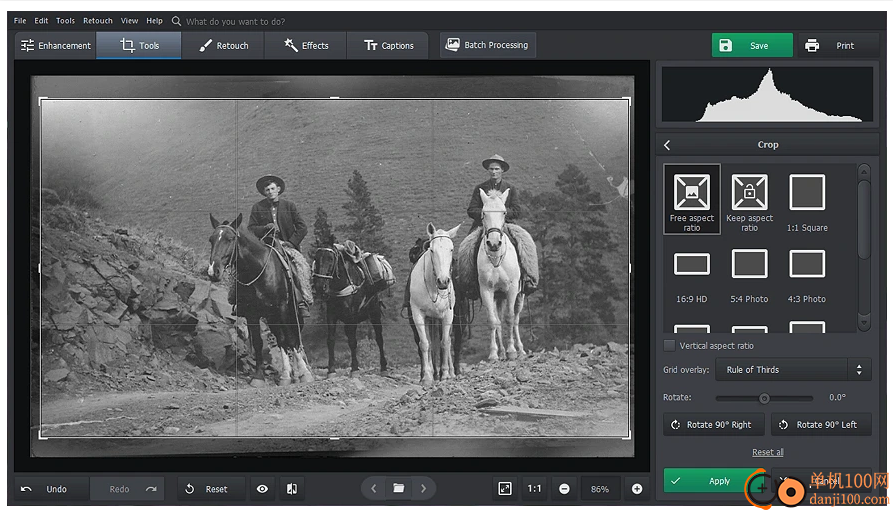893x510 pixels.
Task: Select the 16:9 HD crop preset
Action: 692,276
